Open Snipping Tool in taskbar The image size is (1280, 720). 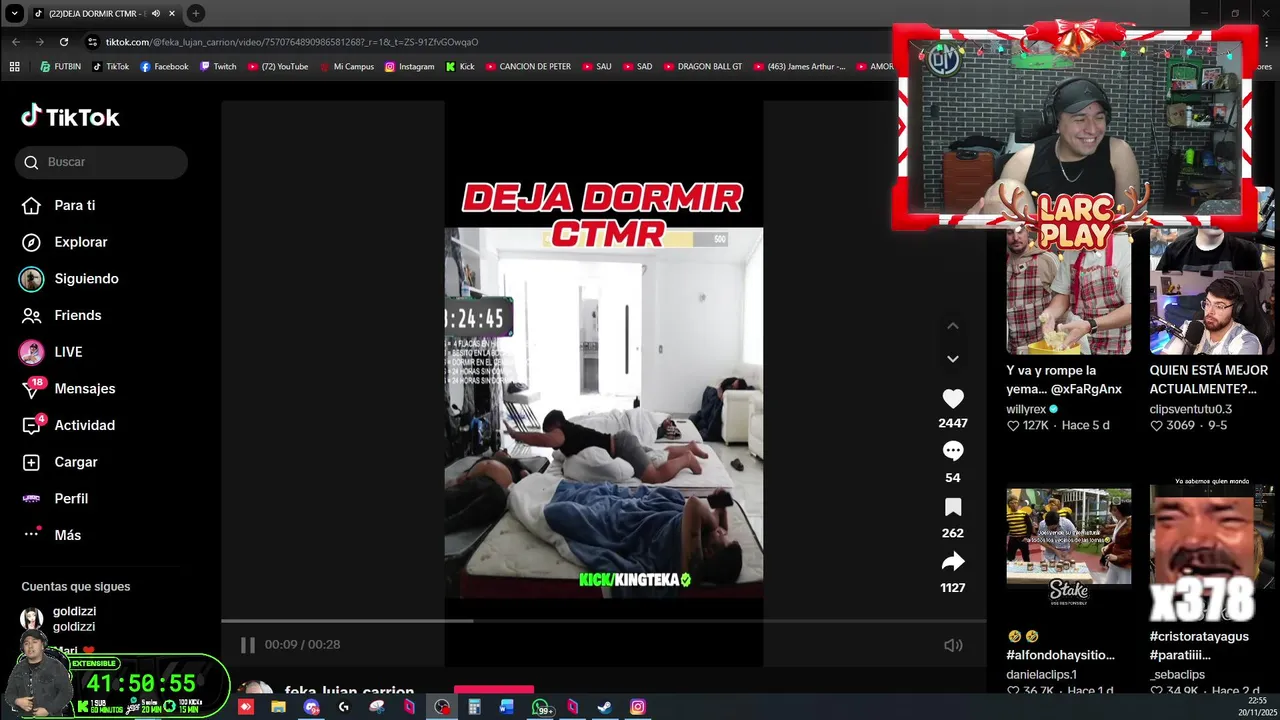pos(377,707)
